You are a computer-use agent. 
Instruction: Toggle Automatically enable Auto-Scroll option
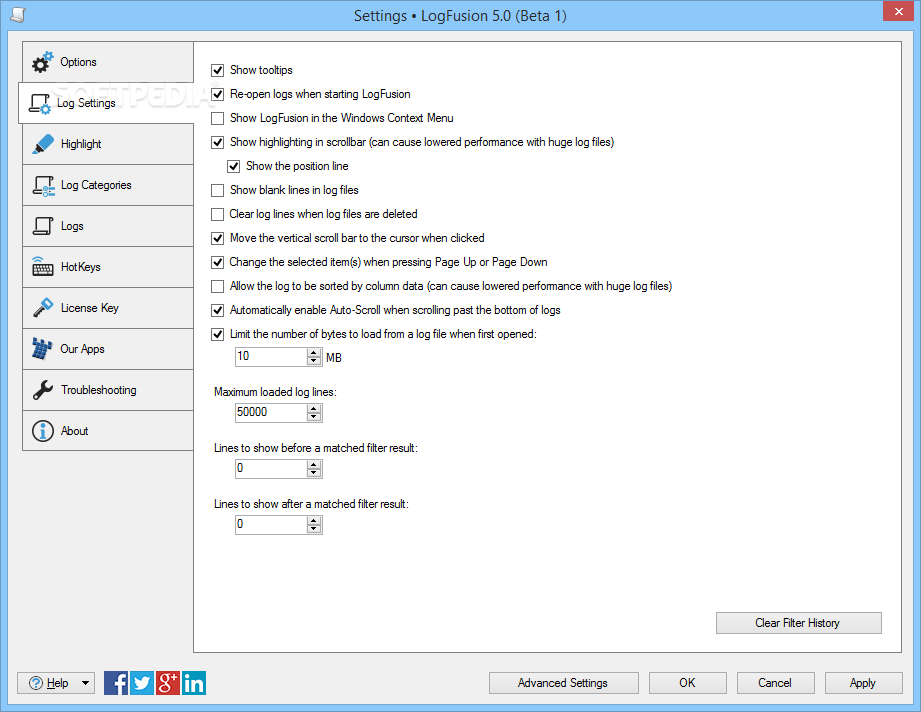[217, 311]
